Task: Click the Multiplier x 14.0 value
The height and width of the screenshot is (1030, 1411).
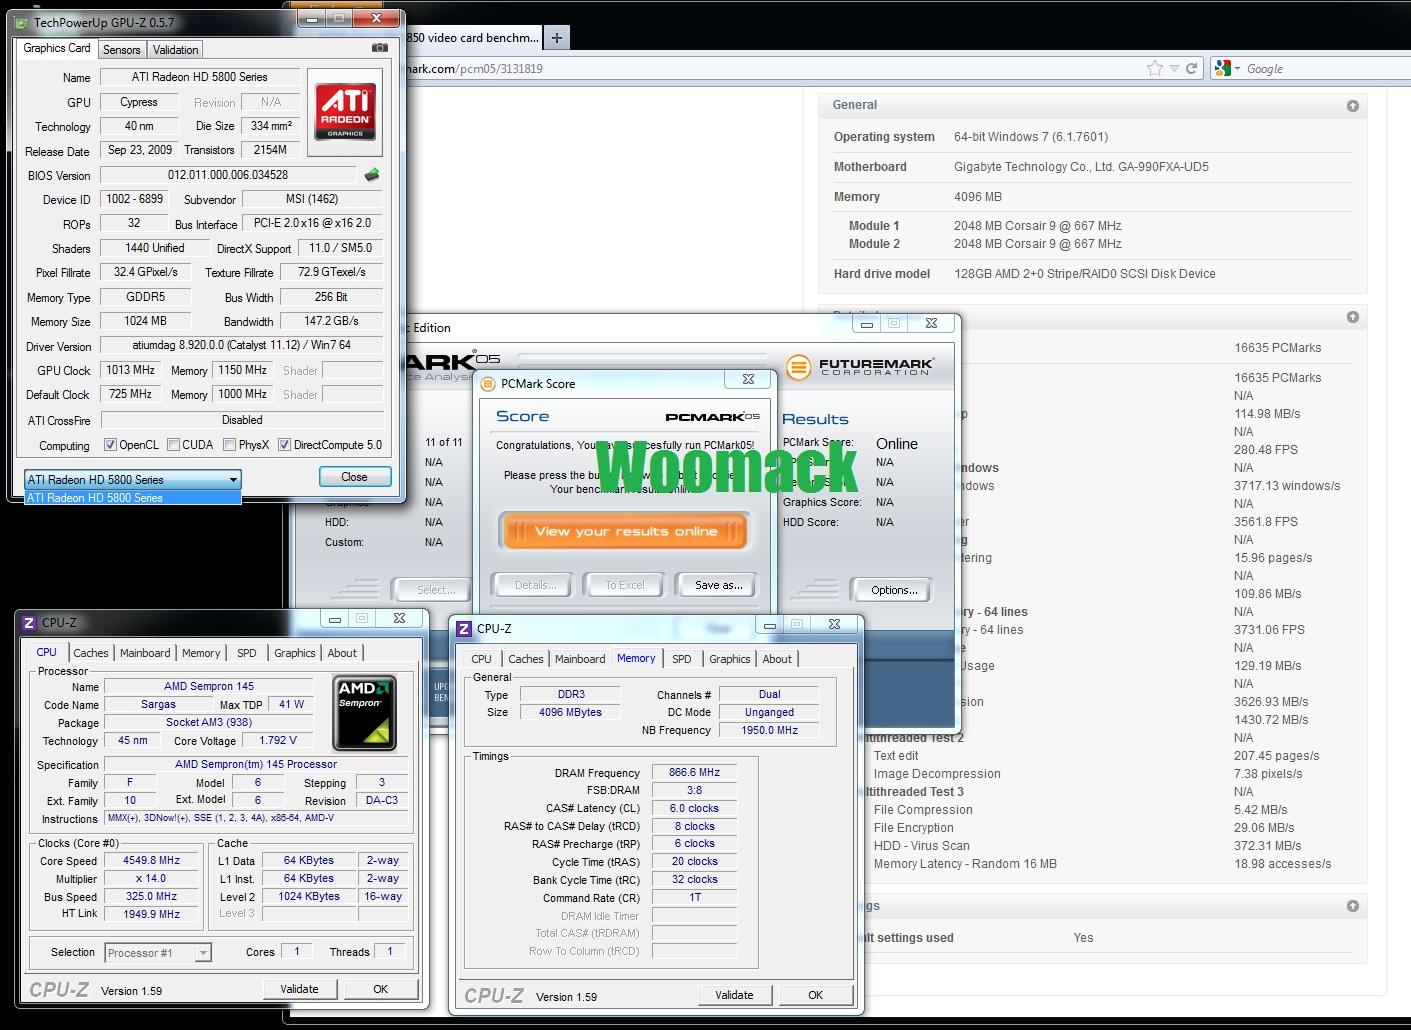Action: (152, 878)
